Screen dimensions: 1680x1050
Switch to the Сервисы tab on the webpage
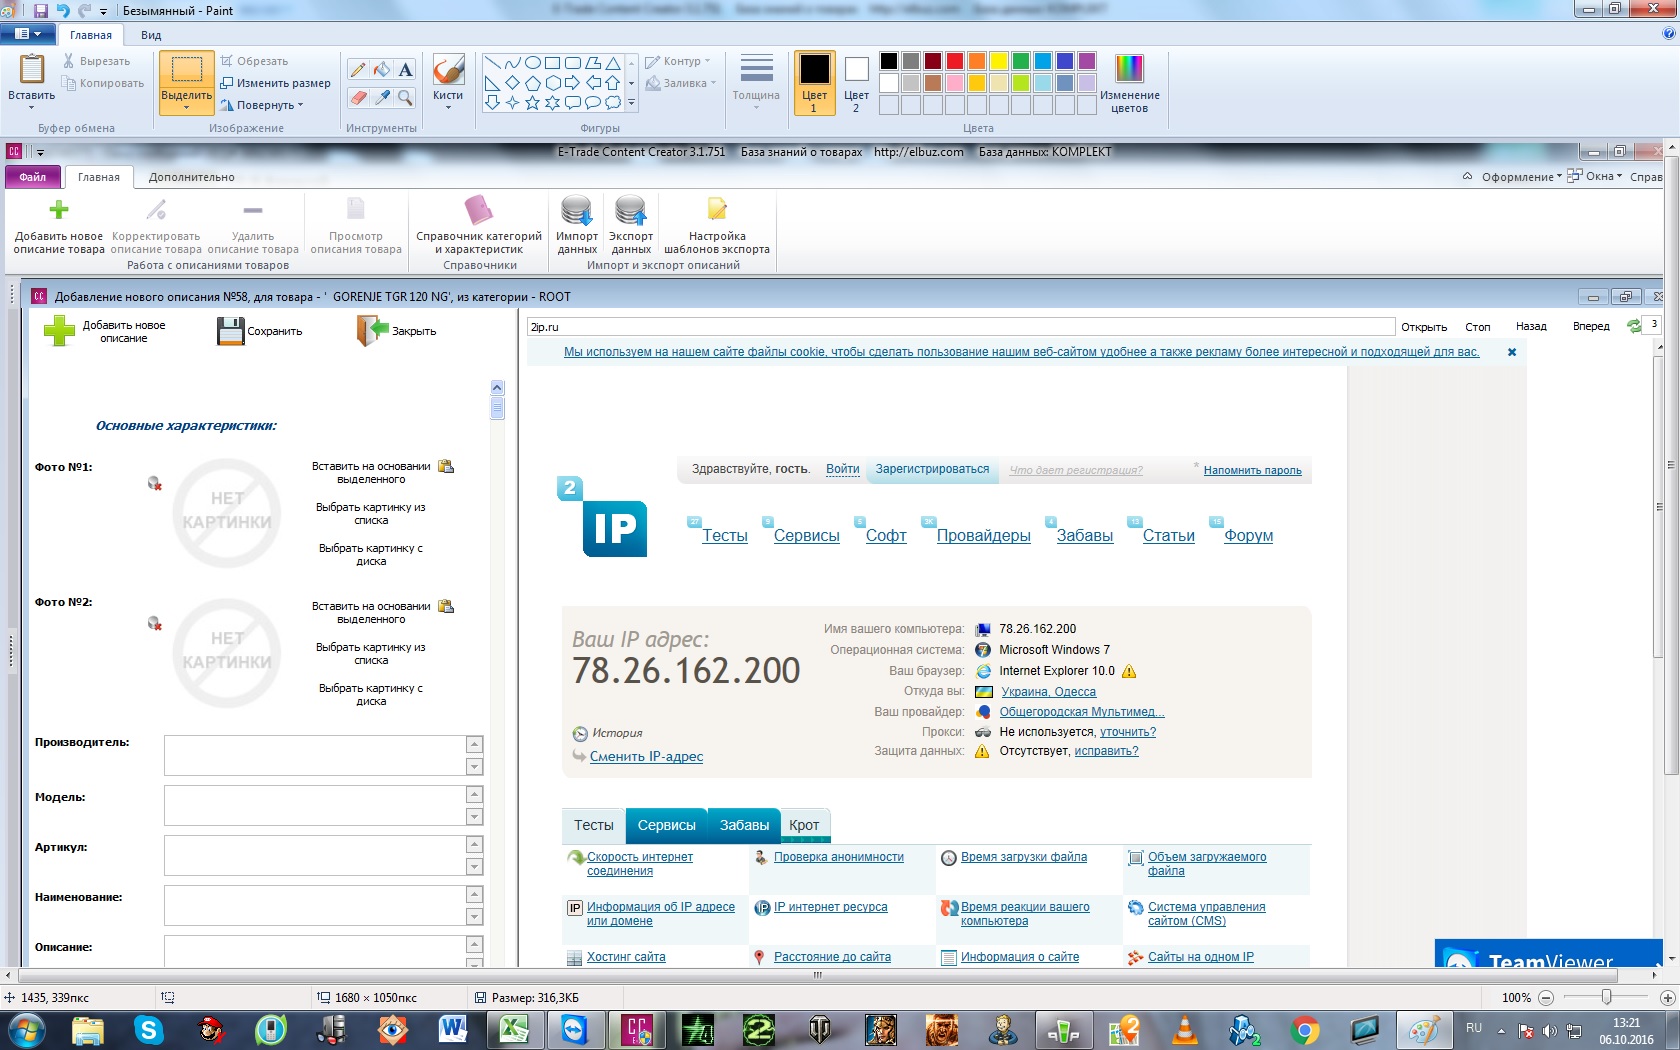[x=667, y=825]
